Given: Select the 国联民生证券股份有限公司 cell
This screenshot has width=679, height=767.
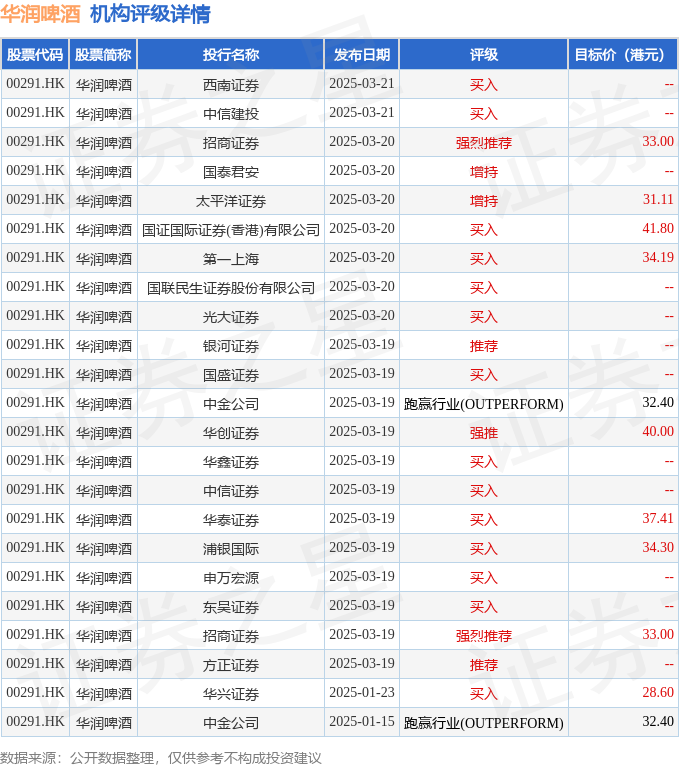Looking at the screenshot, I should [231, 288].
